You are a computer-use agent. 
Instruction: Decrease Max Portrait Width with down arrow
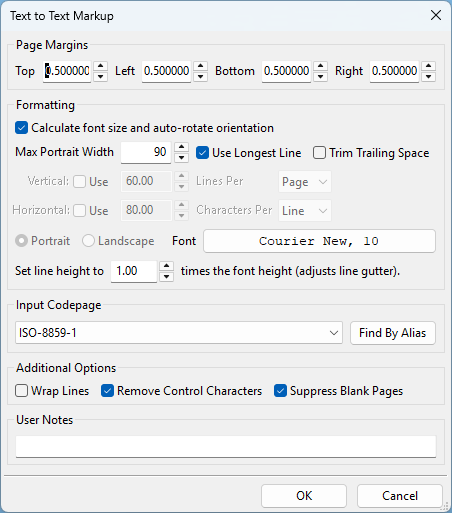coord(181,157)
